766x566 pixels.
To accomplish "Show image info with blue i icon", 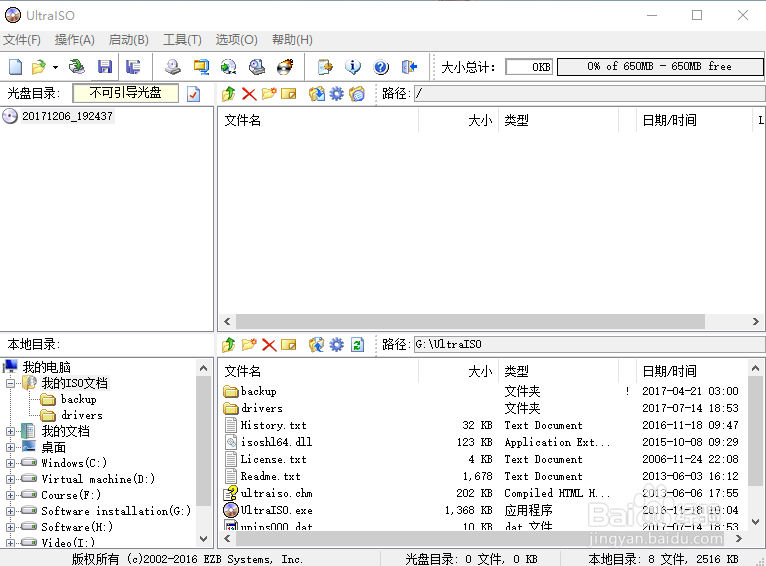I will (x=353, y=67).
